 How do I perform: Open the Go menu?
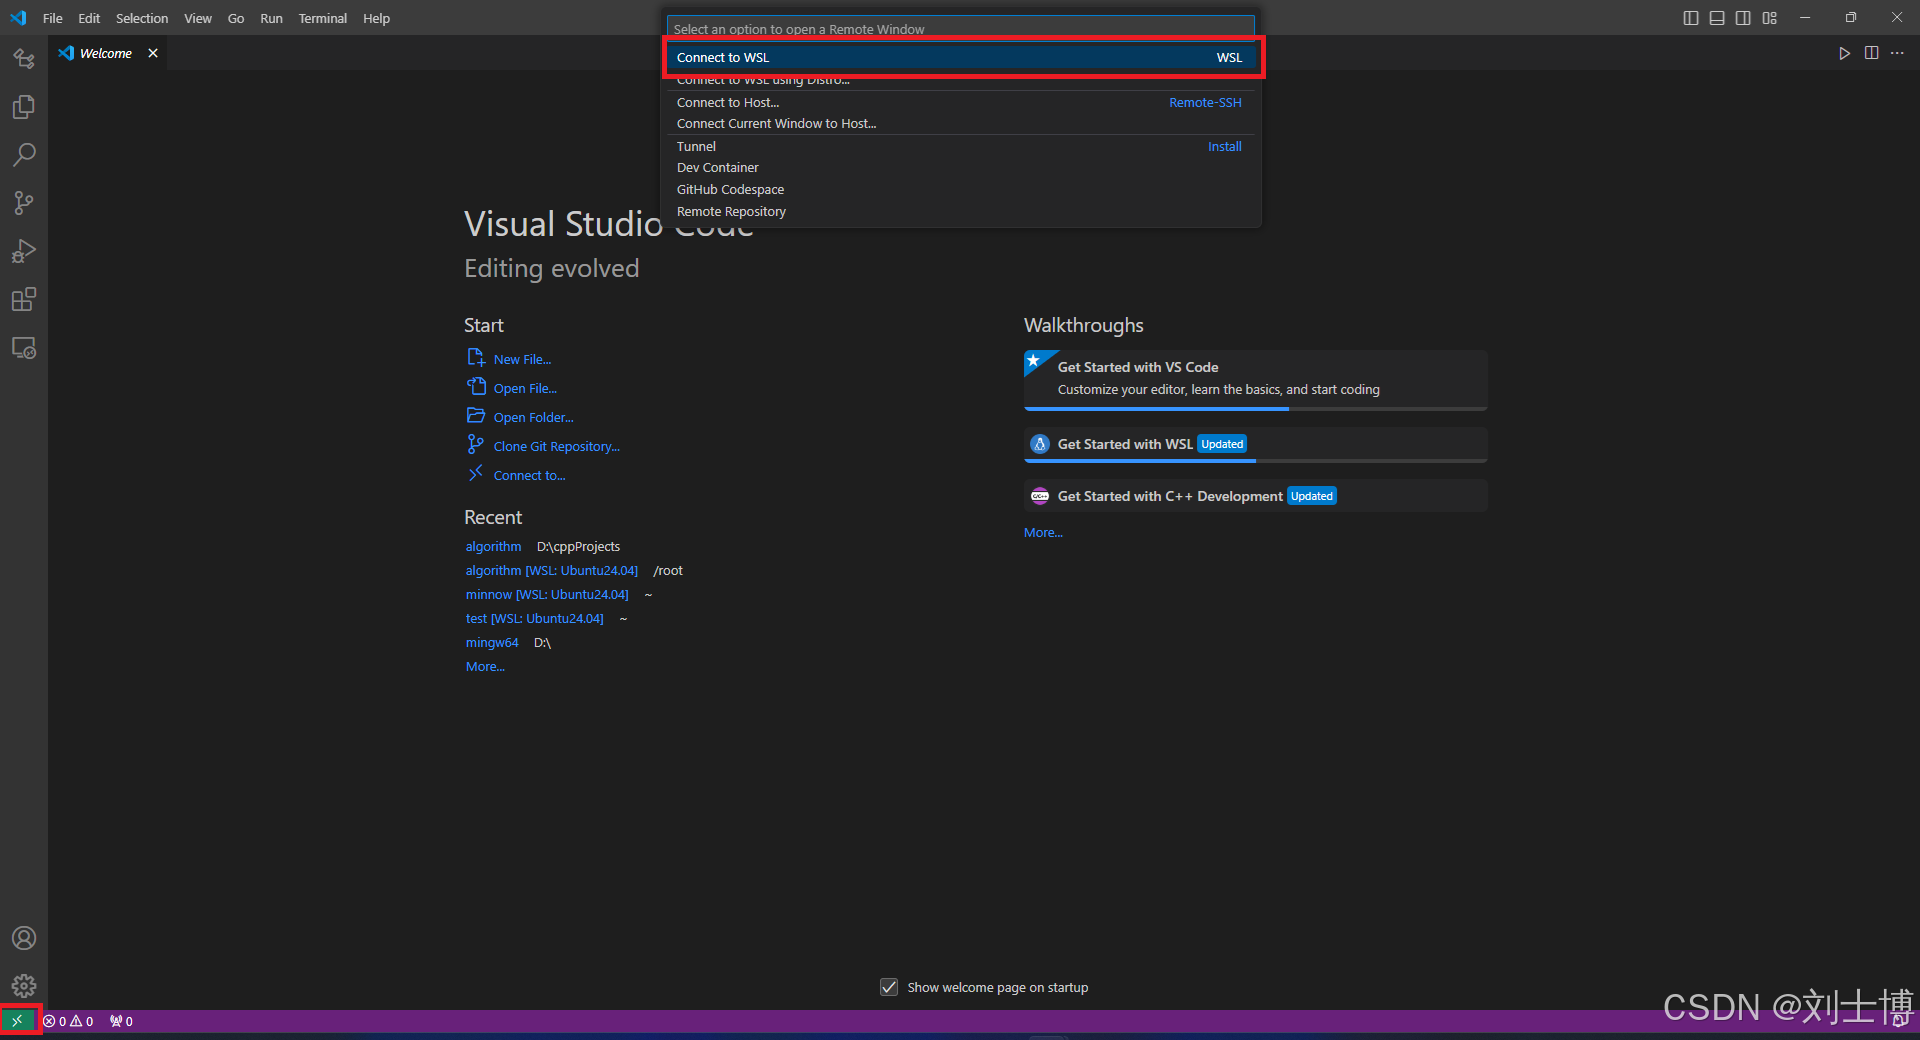236,18
